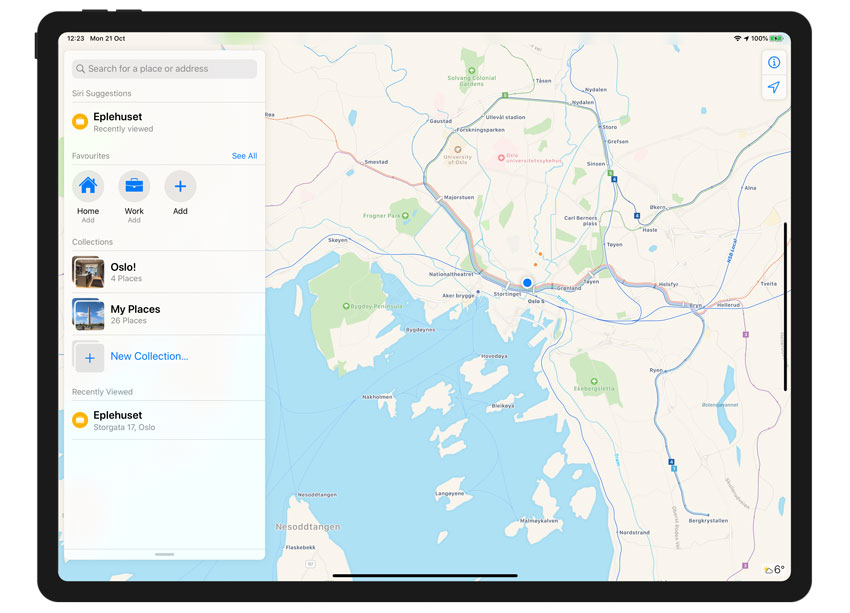This screenshot has width=850, height=613.
Task: Tap the battery indicator in status bar
Action: [x=776, y=38]
